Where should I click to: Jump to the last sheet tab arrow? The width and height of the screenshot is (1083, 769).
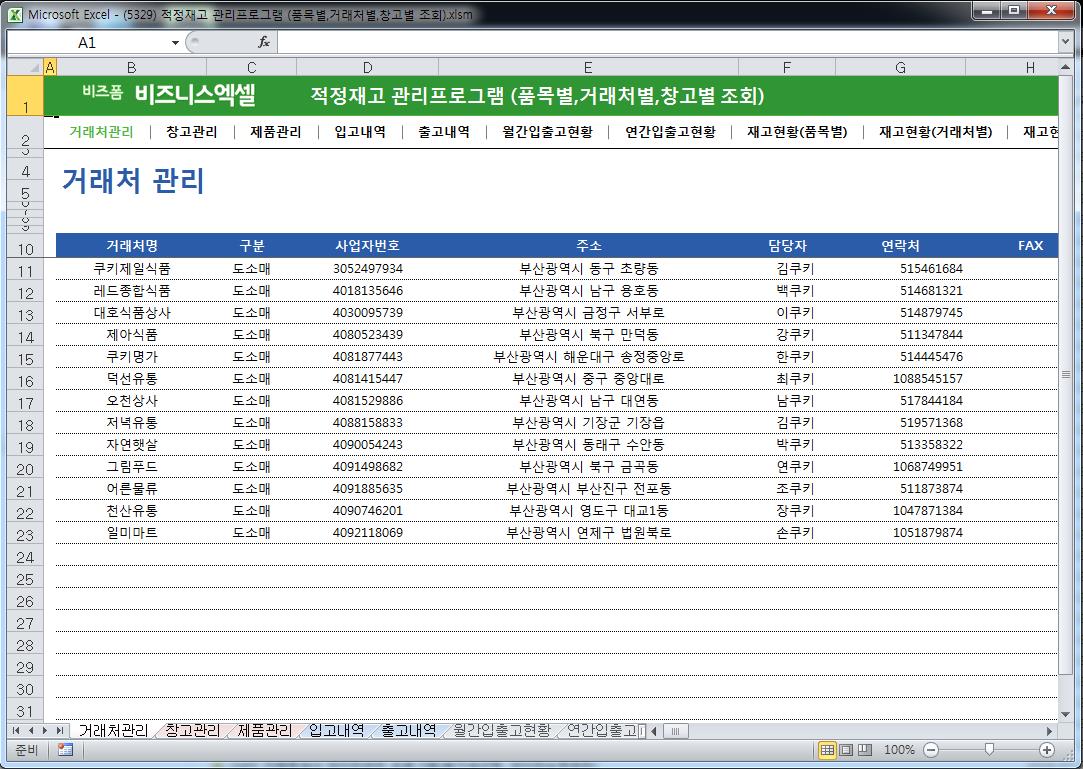(x=60, y=731)
